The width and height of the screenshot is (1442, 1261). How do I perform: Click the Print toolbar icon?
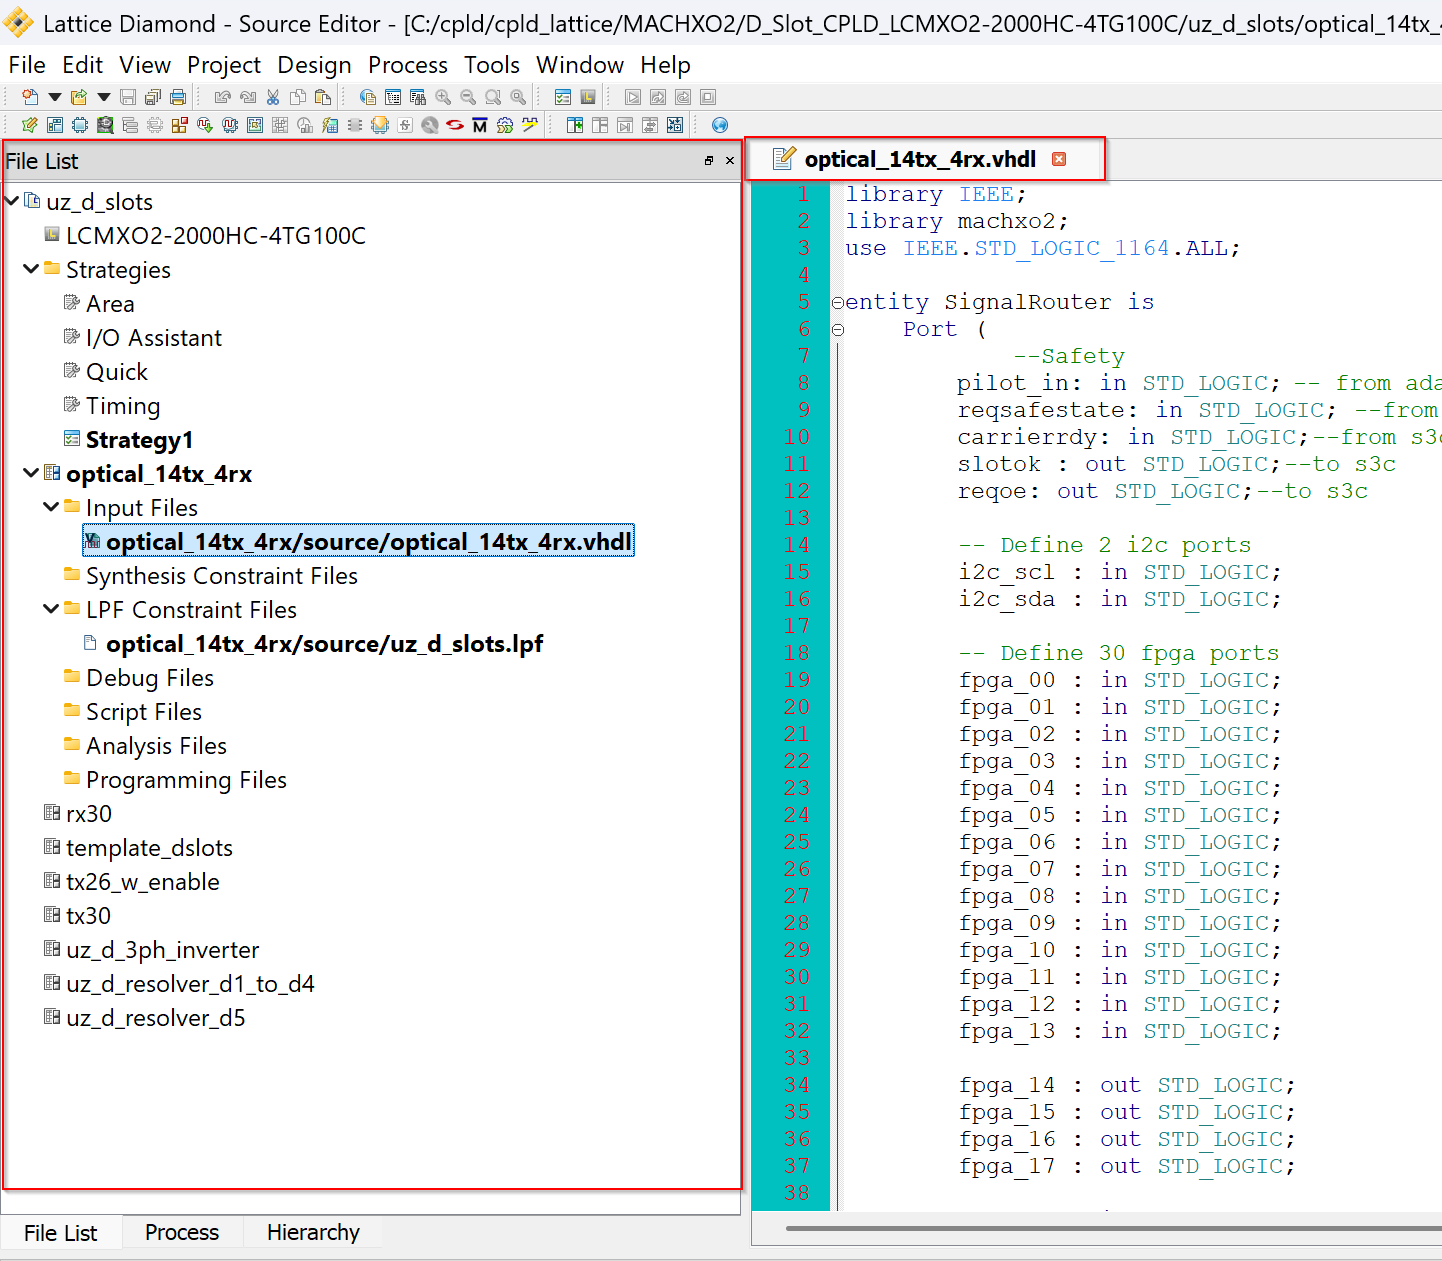click(178, 97)
